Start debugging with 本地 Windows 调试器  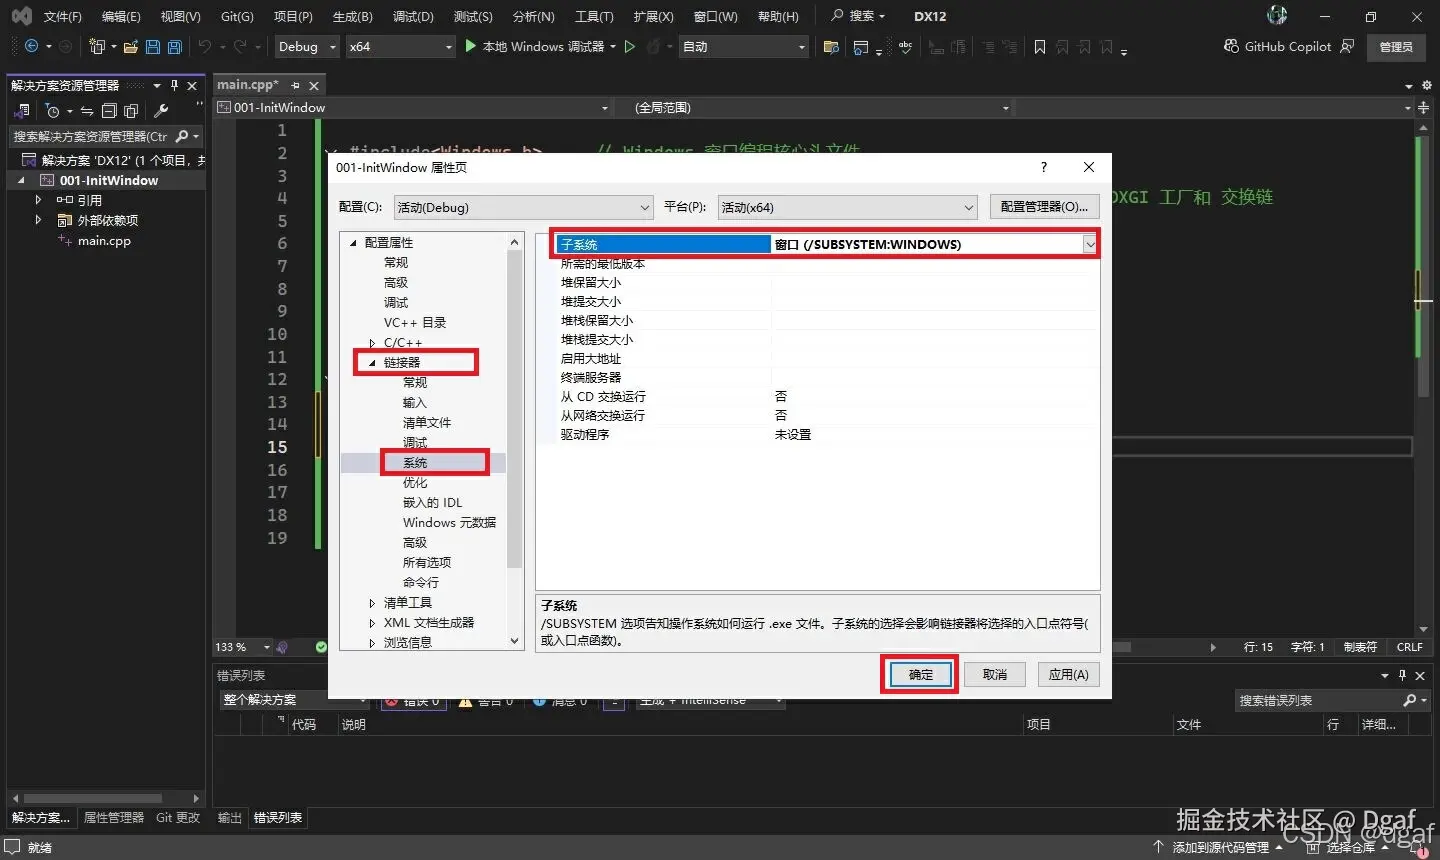(x=540, y=46)
